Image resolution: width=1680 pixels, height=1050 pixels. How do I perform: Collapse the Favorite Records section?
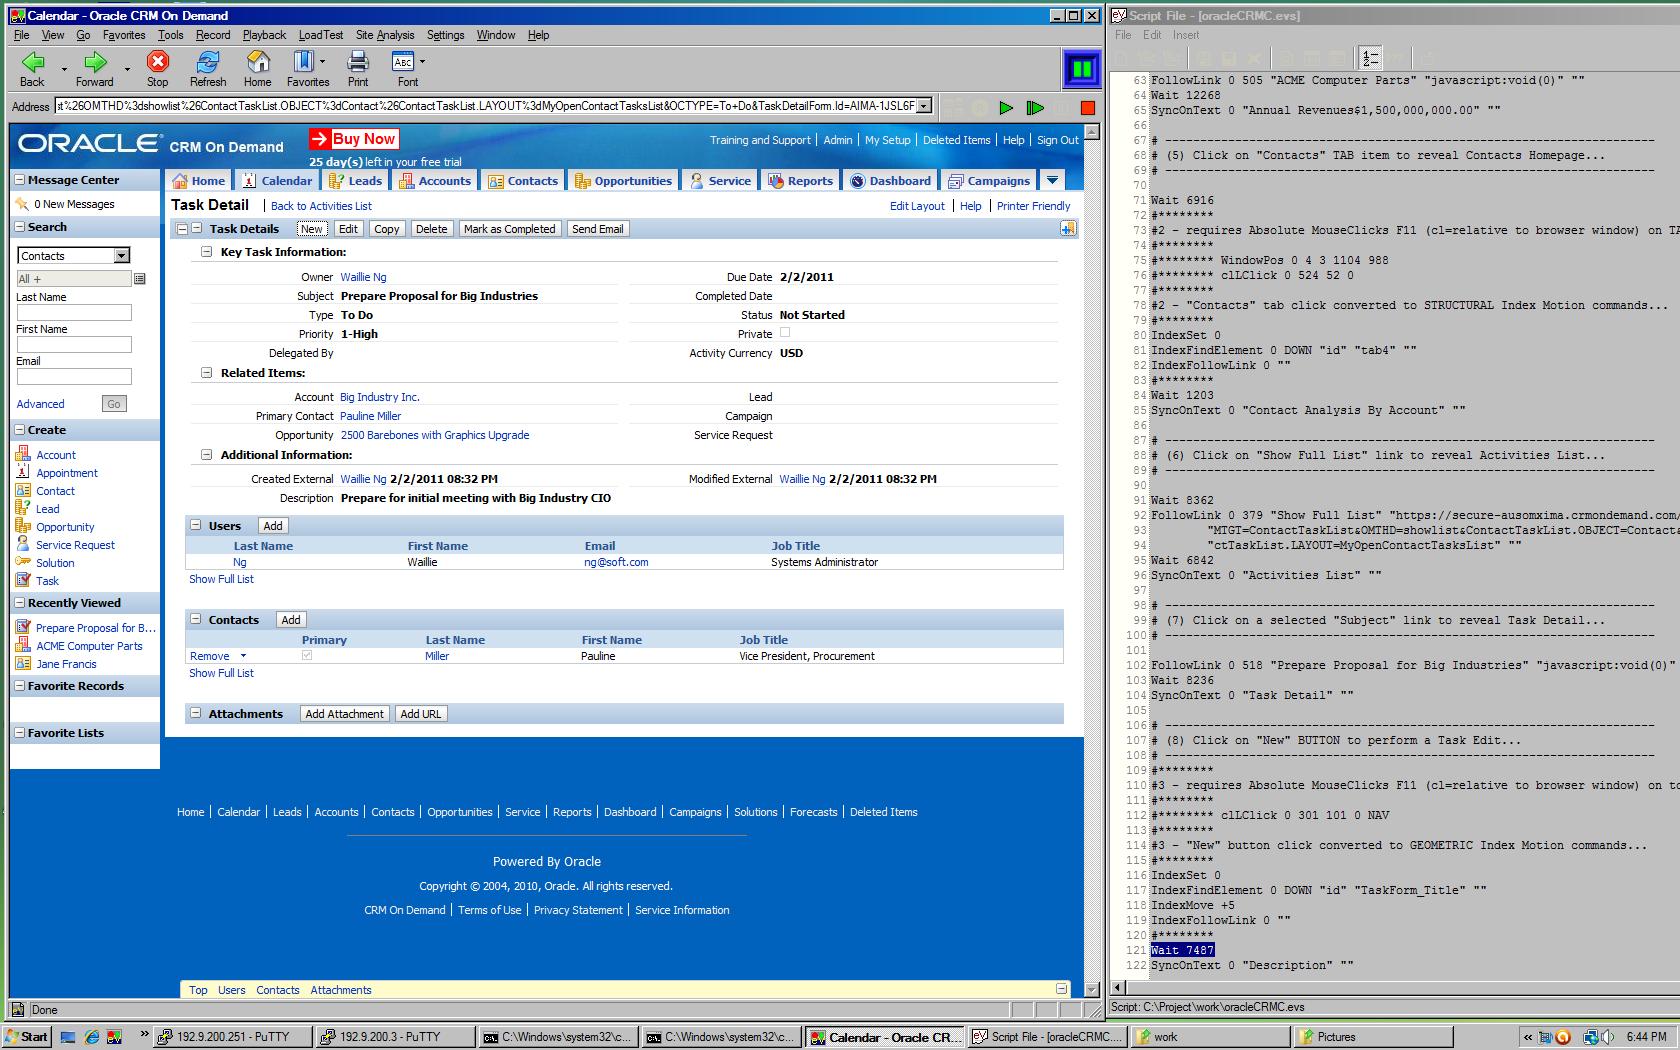click(19, 686)
